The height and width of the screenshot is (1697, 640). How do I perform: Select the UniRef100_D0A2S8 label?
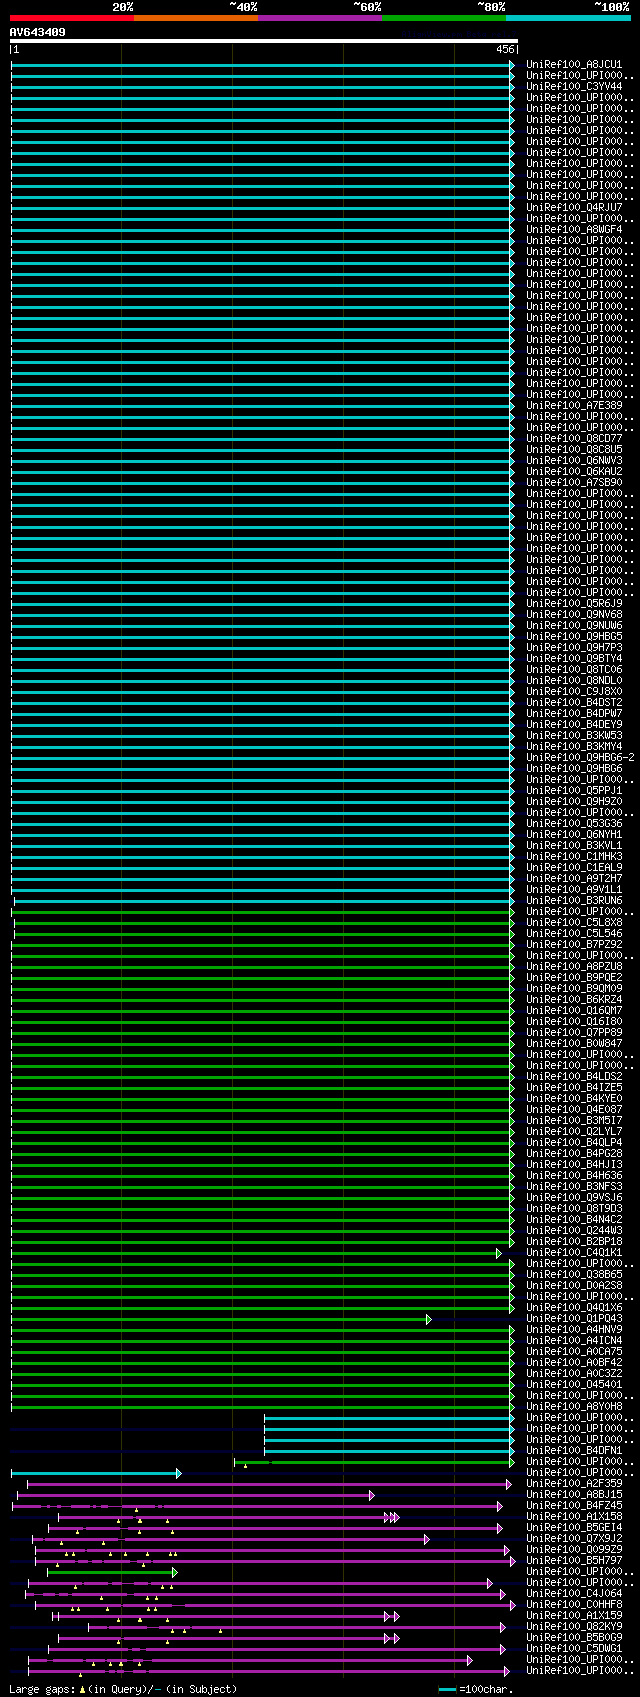[574, 1286]
